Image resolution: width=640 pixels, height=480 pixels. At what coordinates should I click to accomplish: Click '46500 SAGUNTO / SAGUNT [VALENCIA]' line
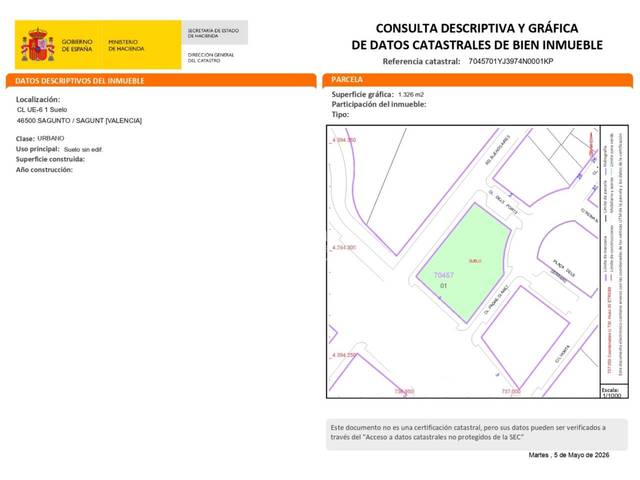[79, 120]
